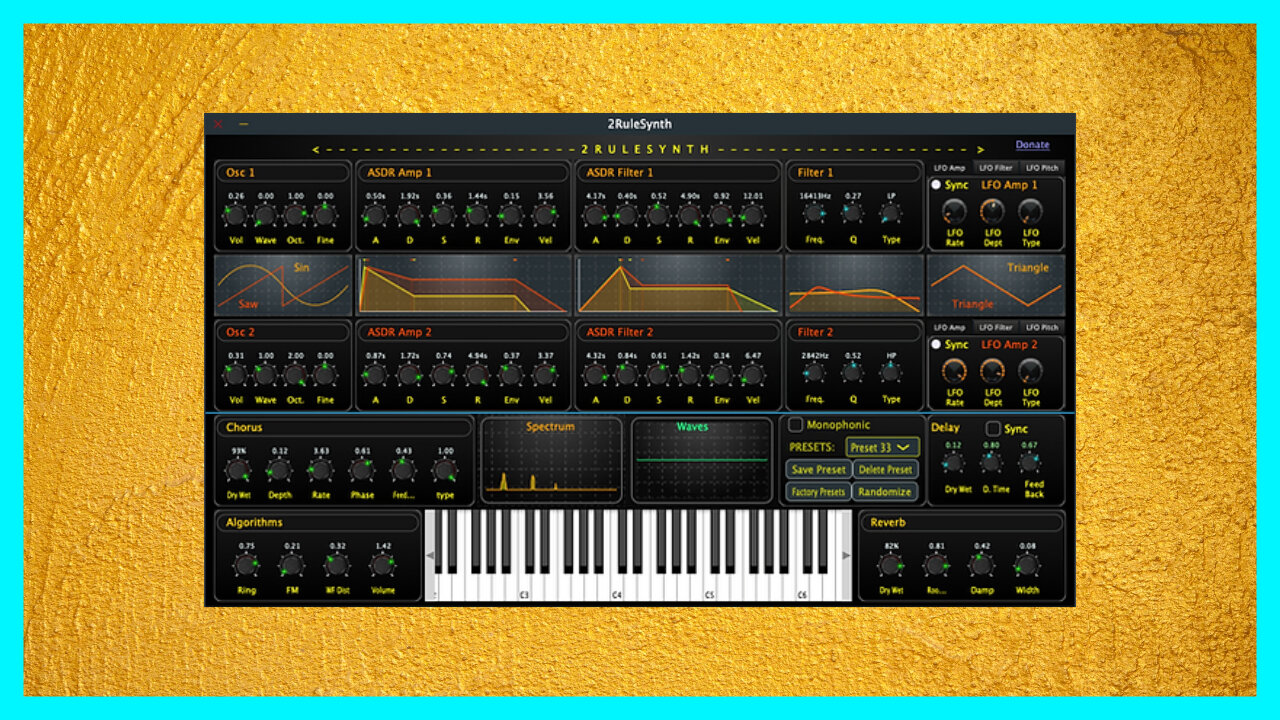Click the ASDR Amp 1 Env knob
This screenshot has width=1280, height=720.
(x=511, y=215)
